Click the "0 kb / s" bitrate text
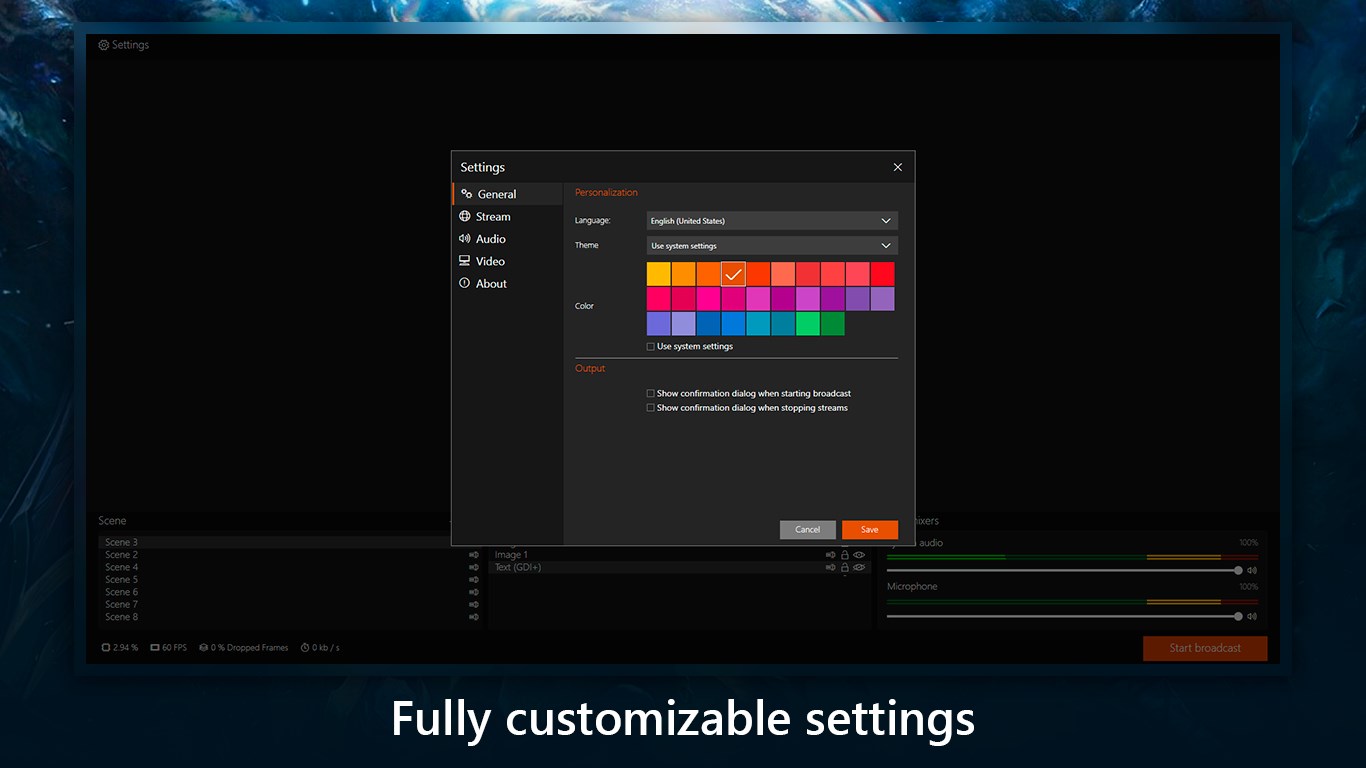The height and width of the screenshot is (768, 1366). (x=326, y=648)
